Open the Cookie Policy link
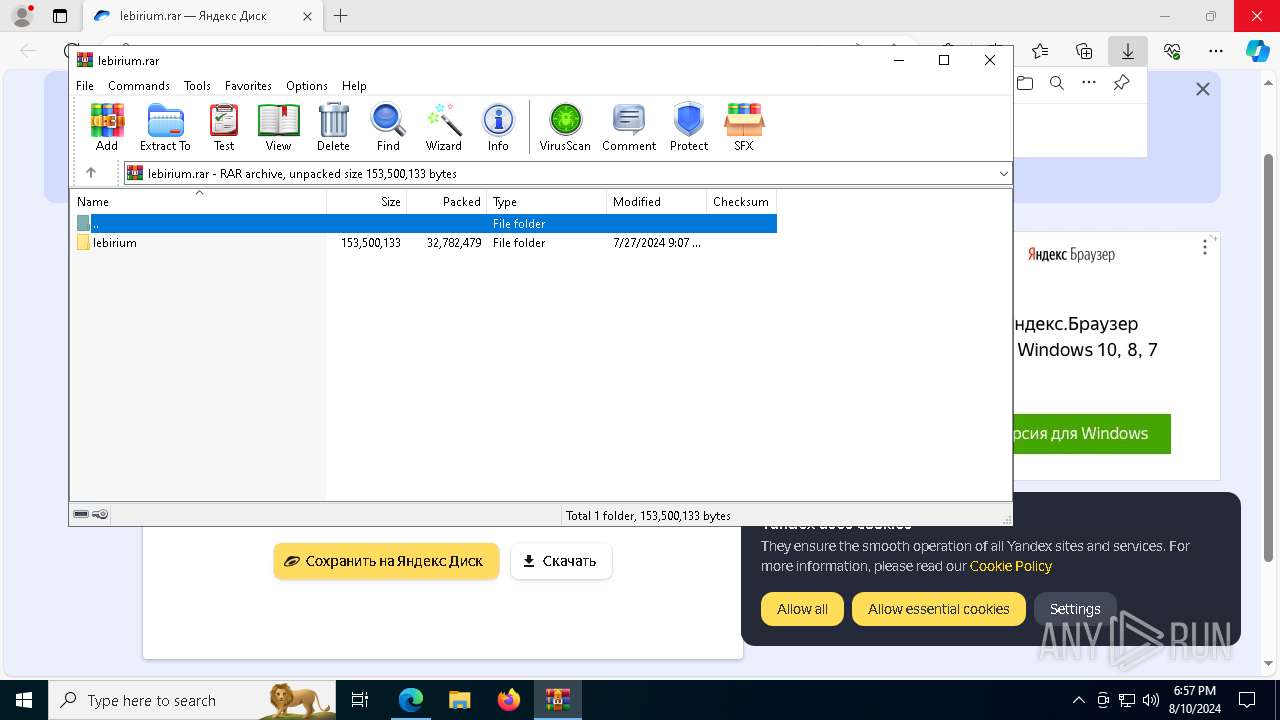 click(1010, 566)
